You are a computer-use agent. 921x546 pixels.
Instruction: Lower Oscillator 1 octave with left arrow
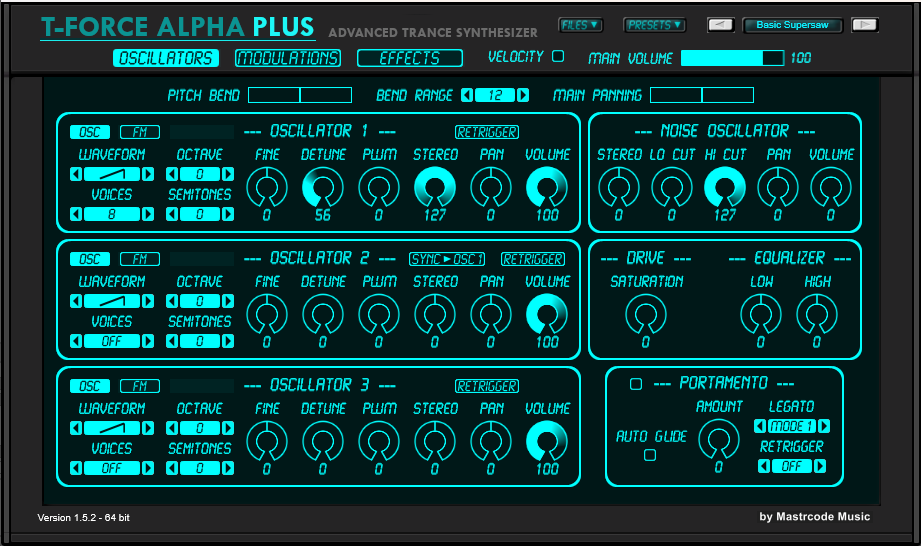tap(172, 174)
